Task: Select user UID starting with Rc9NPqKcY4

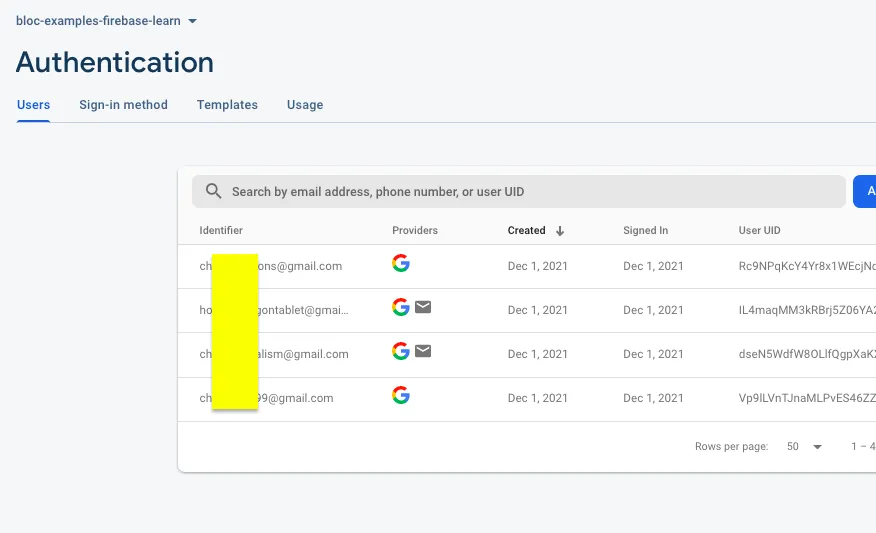Action: click(x=806, y=266)
